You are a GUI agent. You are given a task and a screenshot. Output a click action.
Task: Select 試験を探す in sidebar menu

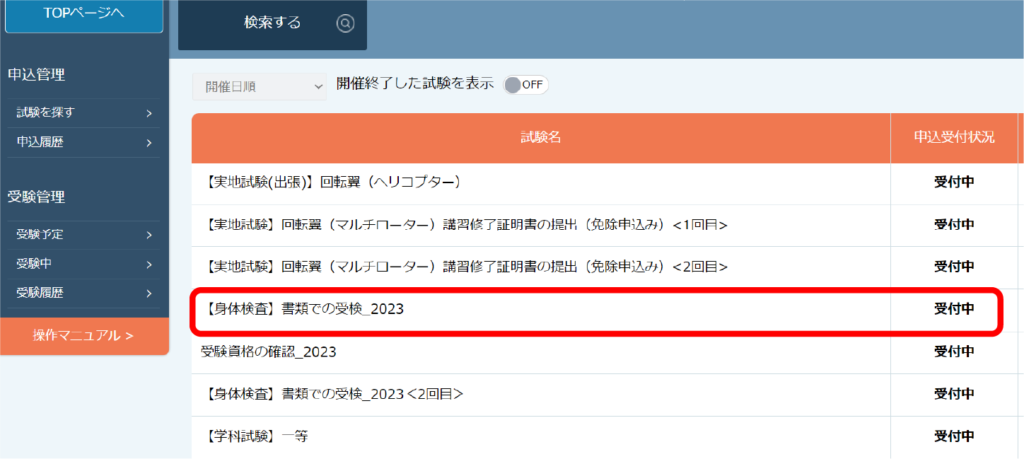point(45,113)
